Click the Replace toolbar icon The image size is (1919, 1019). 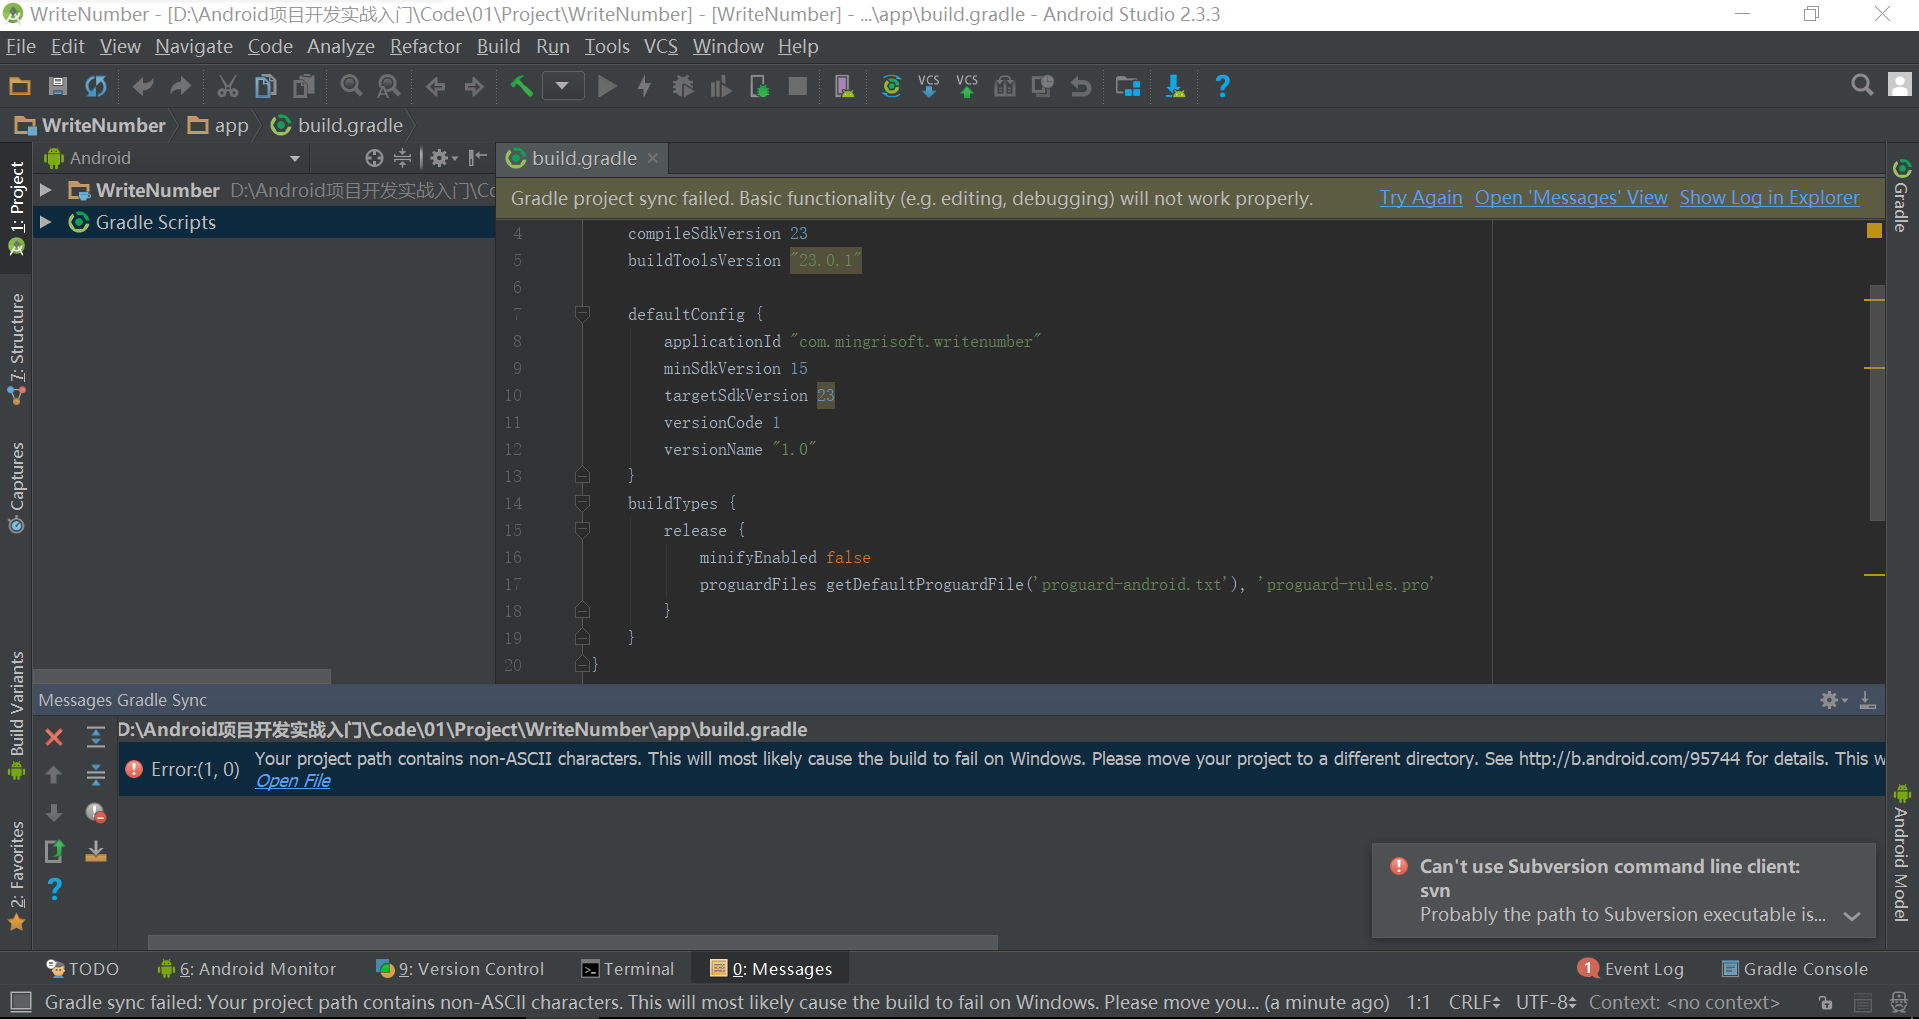click(x=389, y=87)
